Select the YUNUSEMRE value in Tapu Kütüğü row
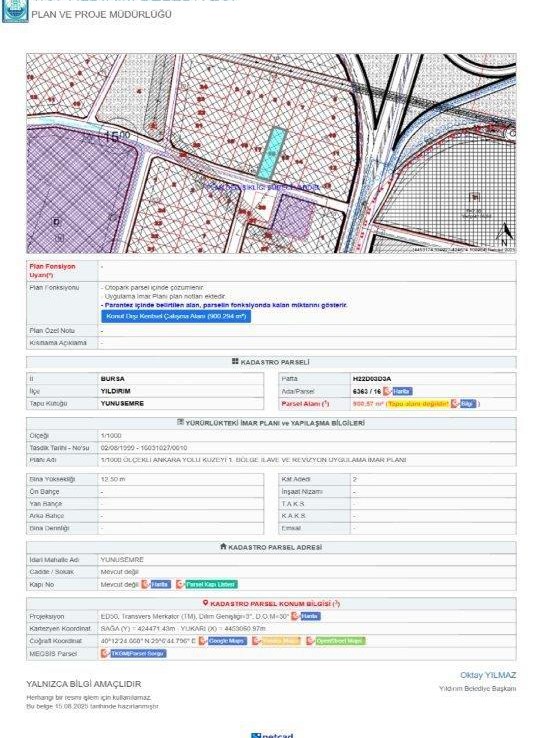The image size is (543, 738). [x=122, y=403]
